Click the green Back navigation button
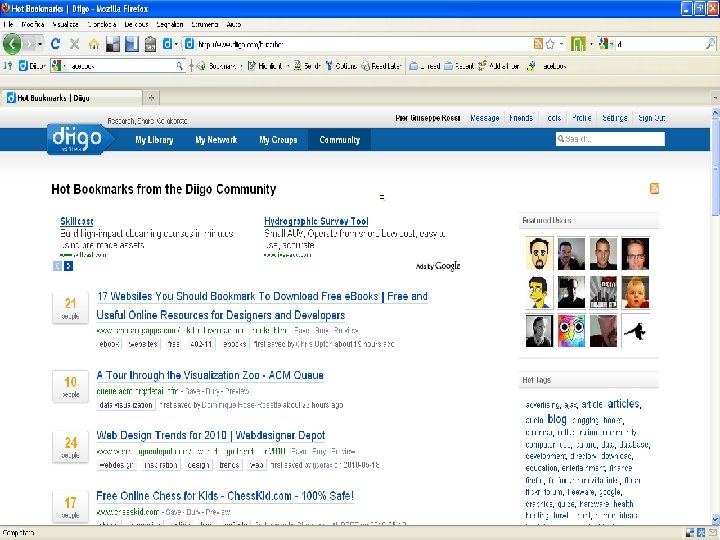The image size is (720, 540). (x=12, y=44)
